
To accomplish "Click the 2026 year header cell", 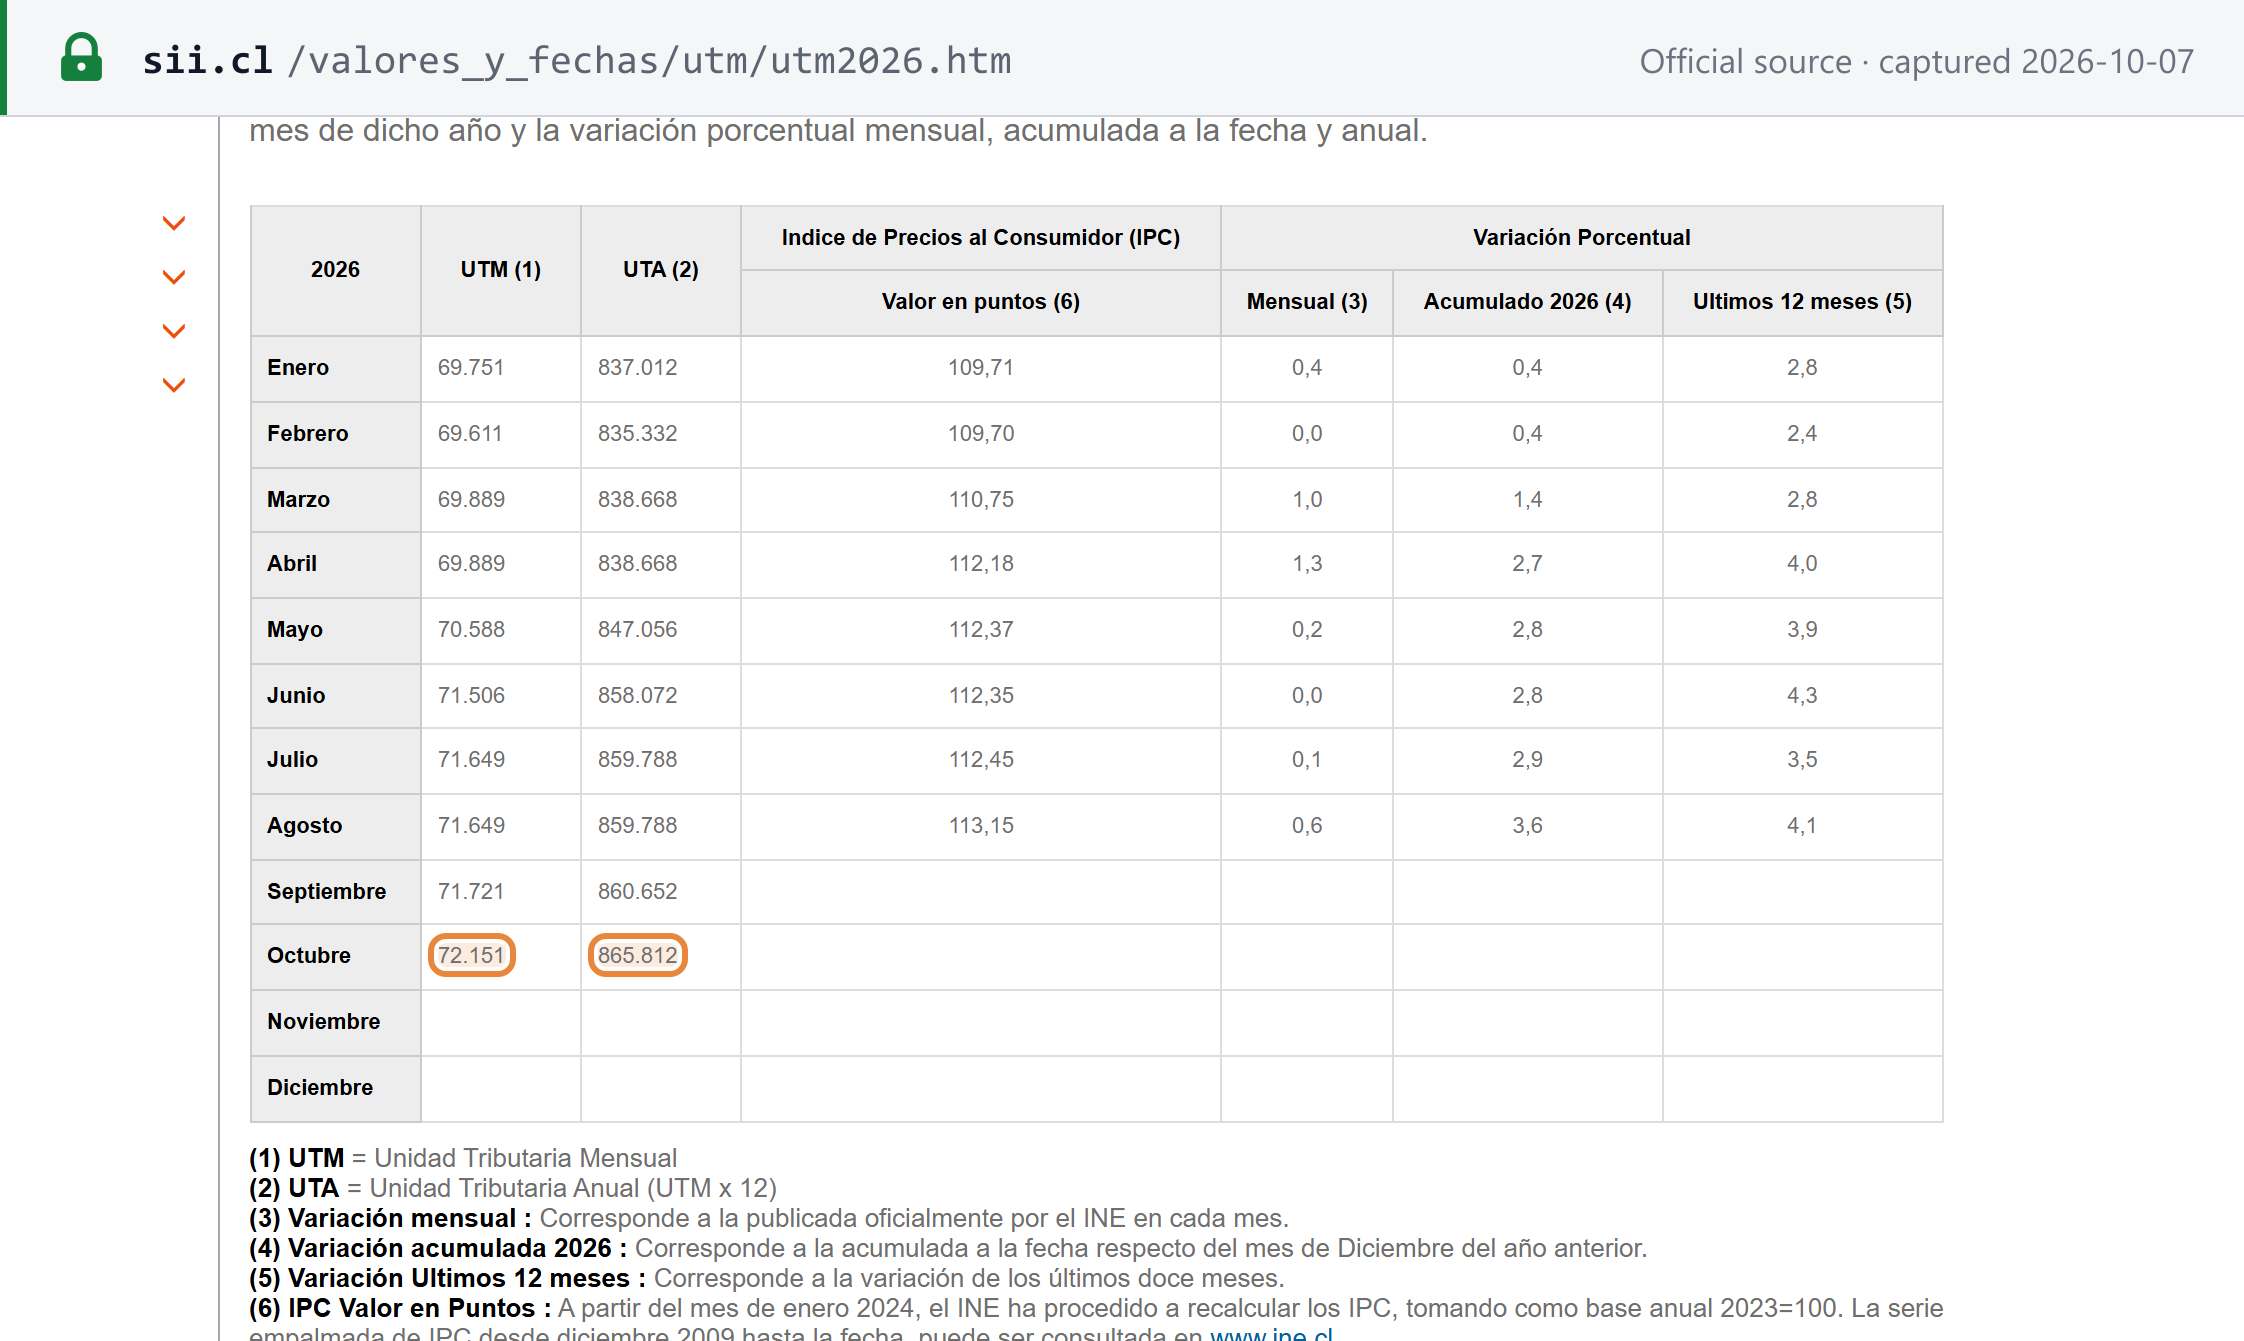I will tap(335, 269).
